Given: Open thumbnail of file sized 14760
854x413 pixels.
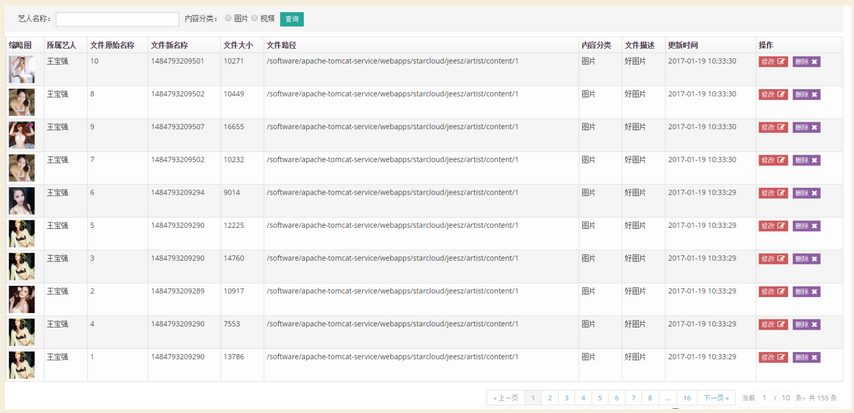Looking at the screenshot, I should [x=22, y=266].
